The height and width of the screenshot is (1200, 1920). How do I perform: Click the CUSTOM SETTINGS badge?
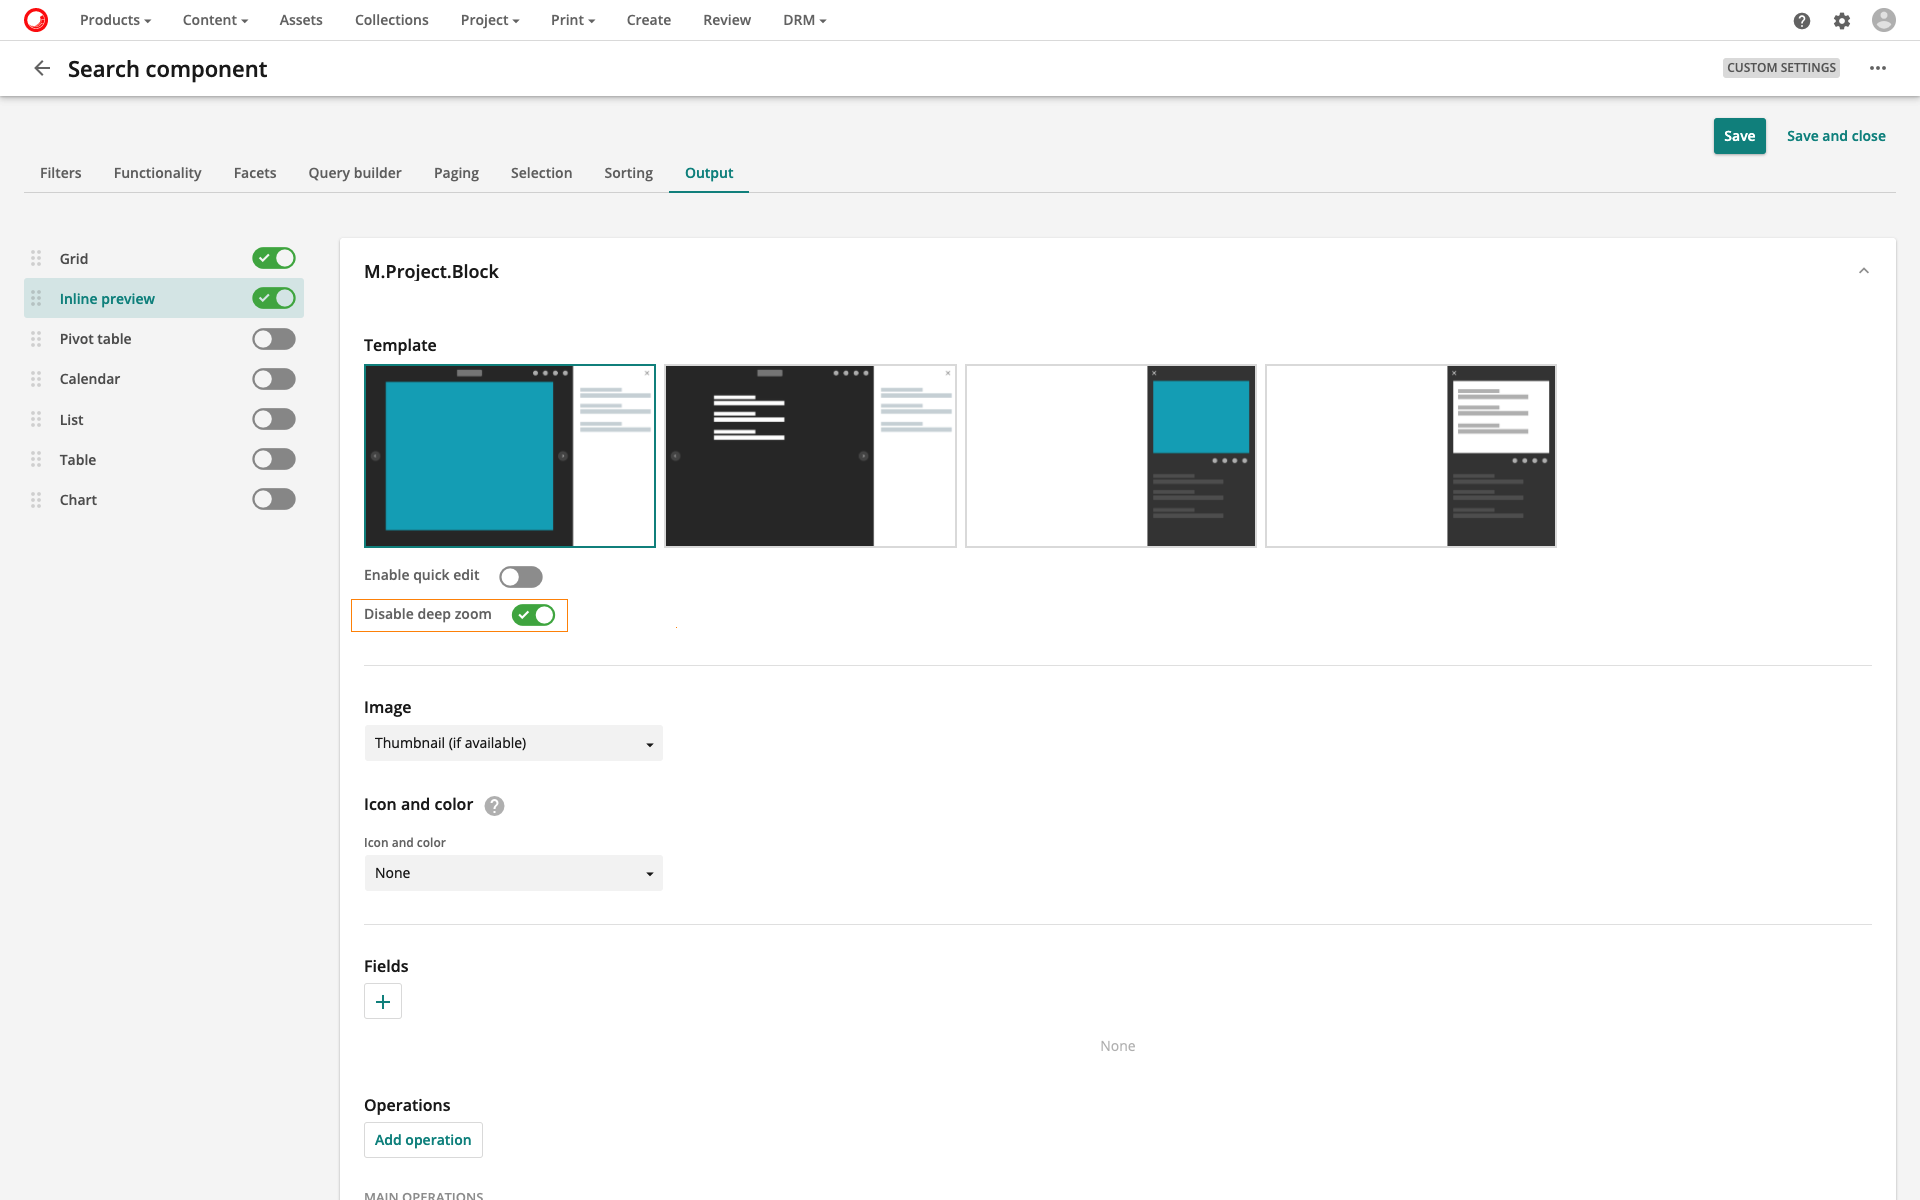[x=1781, y=68]
